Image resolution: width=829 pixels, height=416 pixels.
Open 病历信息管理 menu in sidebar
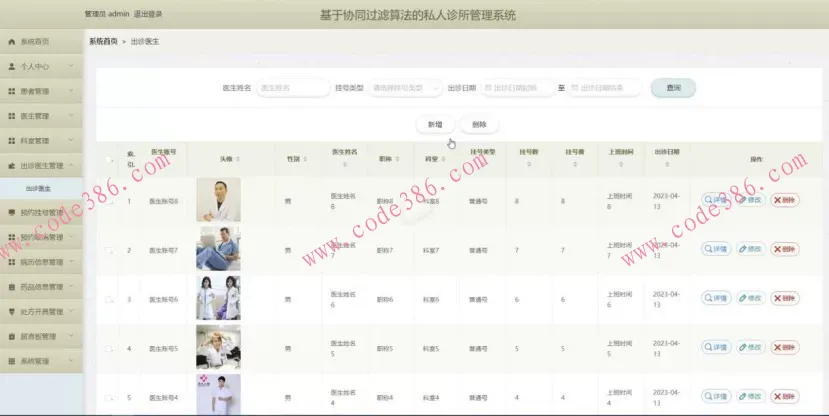pos(41,262)
